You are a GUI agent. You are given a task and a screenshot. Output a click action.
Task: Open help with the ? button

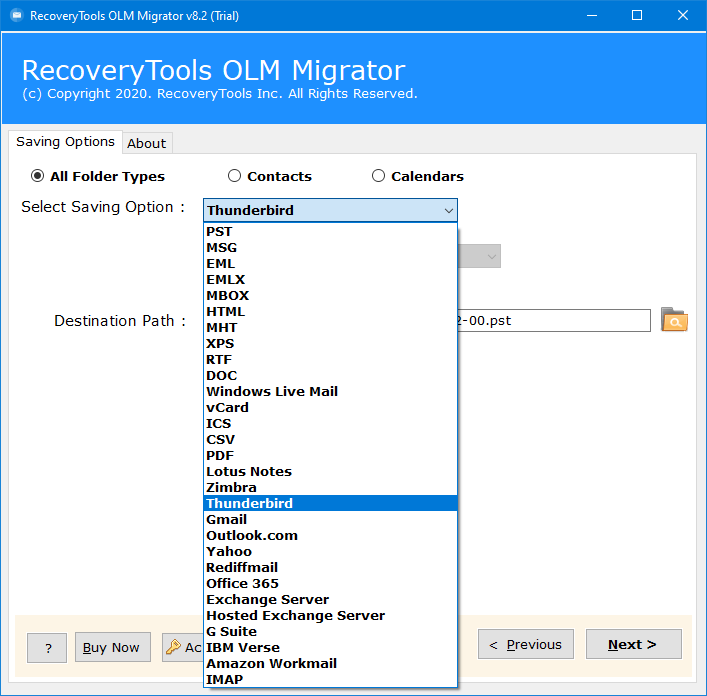coord(47,648)
